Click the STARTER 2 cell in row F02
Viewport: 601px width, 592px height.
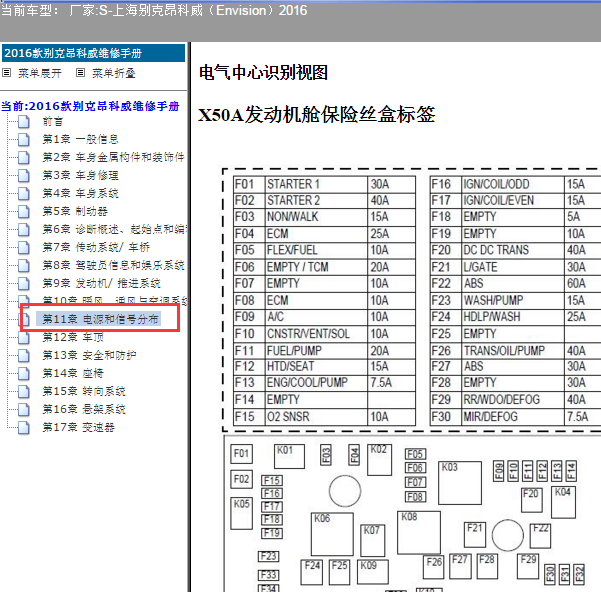tap(316, 200)
